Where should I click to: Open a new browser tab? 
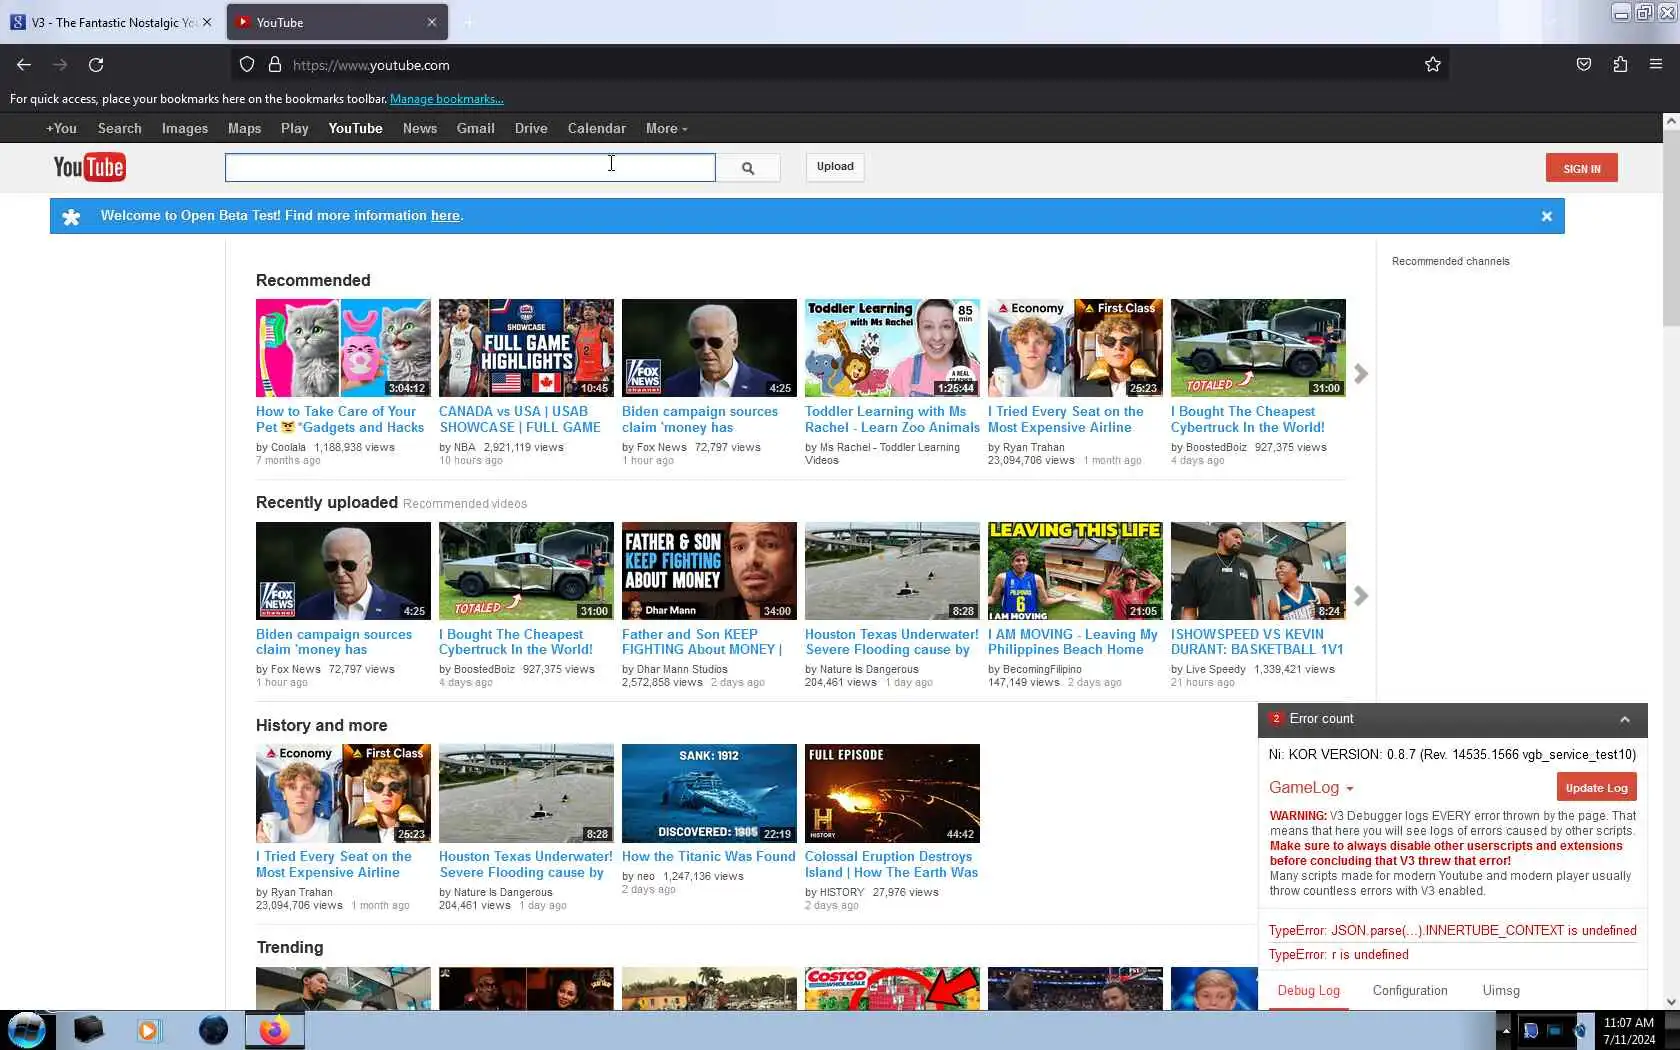coord(468,22)
